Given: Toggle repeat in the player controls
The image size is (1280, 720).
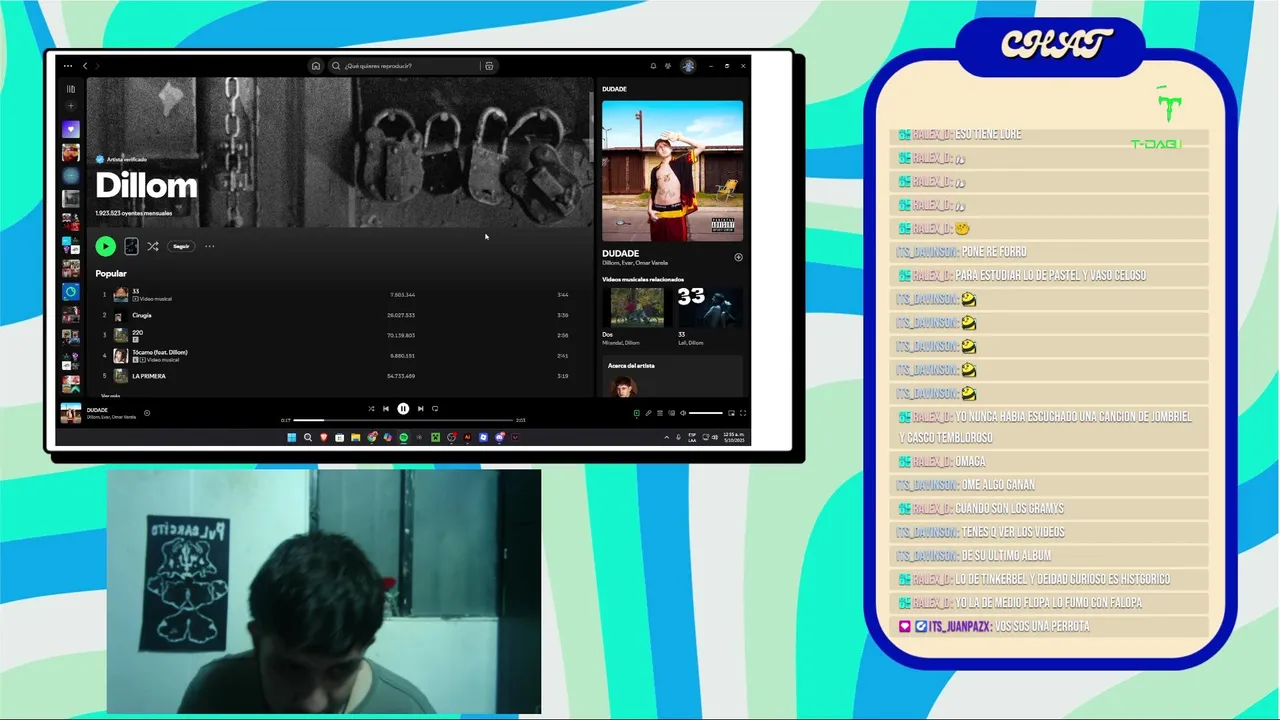Looking at the screenshot, I should (435, 408).
